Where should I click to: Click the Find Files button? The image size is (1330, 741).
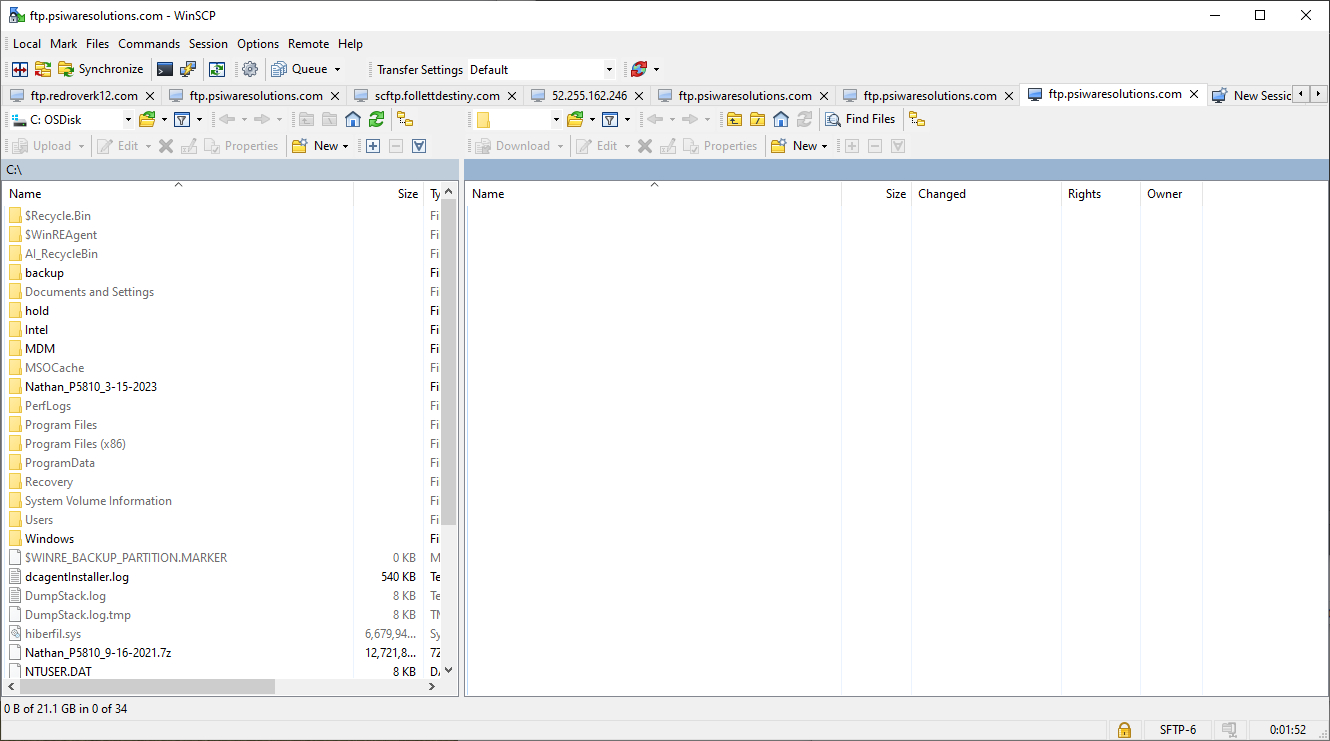860,119
